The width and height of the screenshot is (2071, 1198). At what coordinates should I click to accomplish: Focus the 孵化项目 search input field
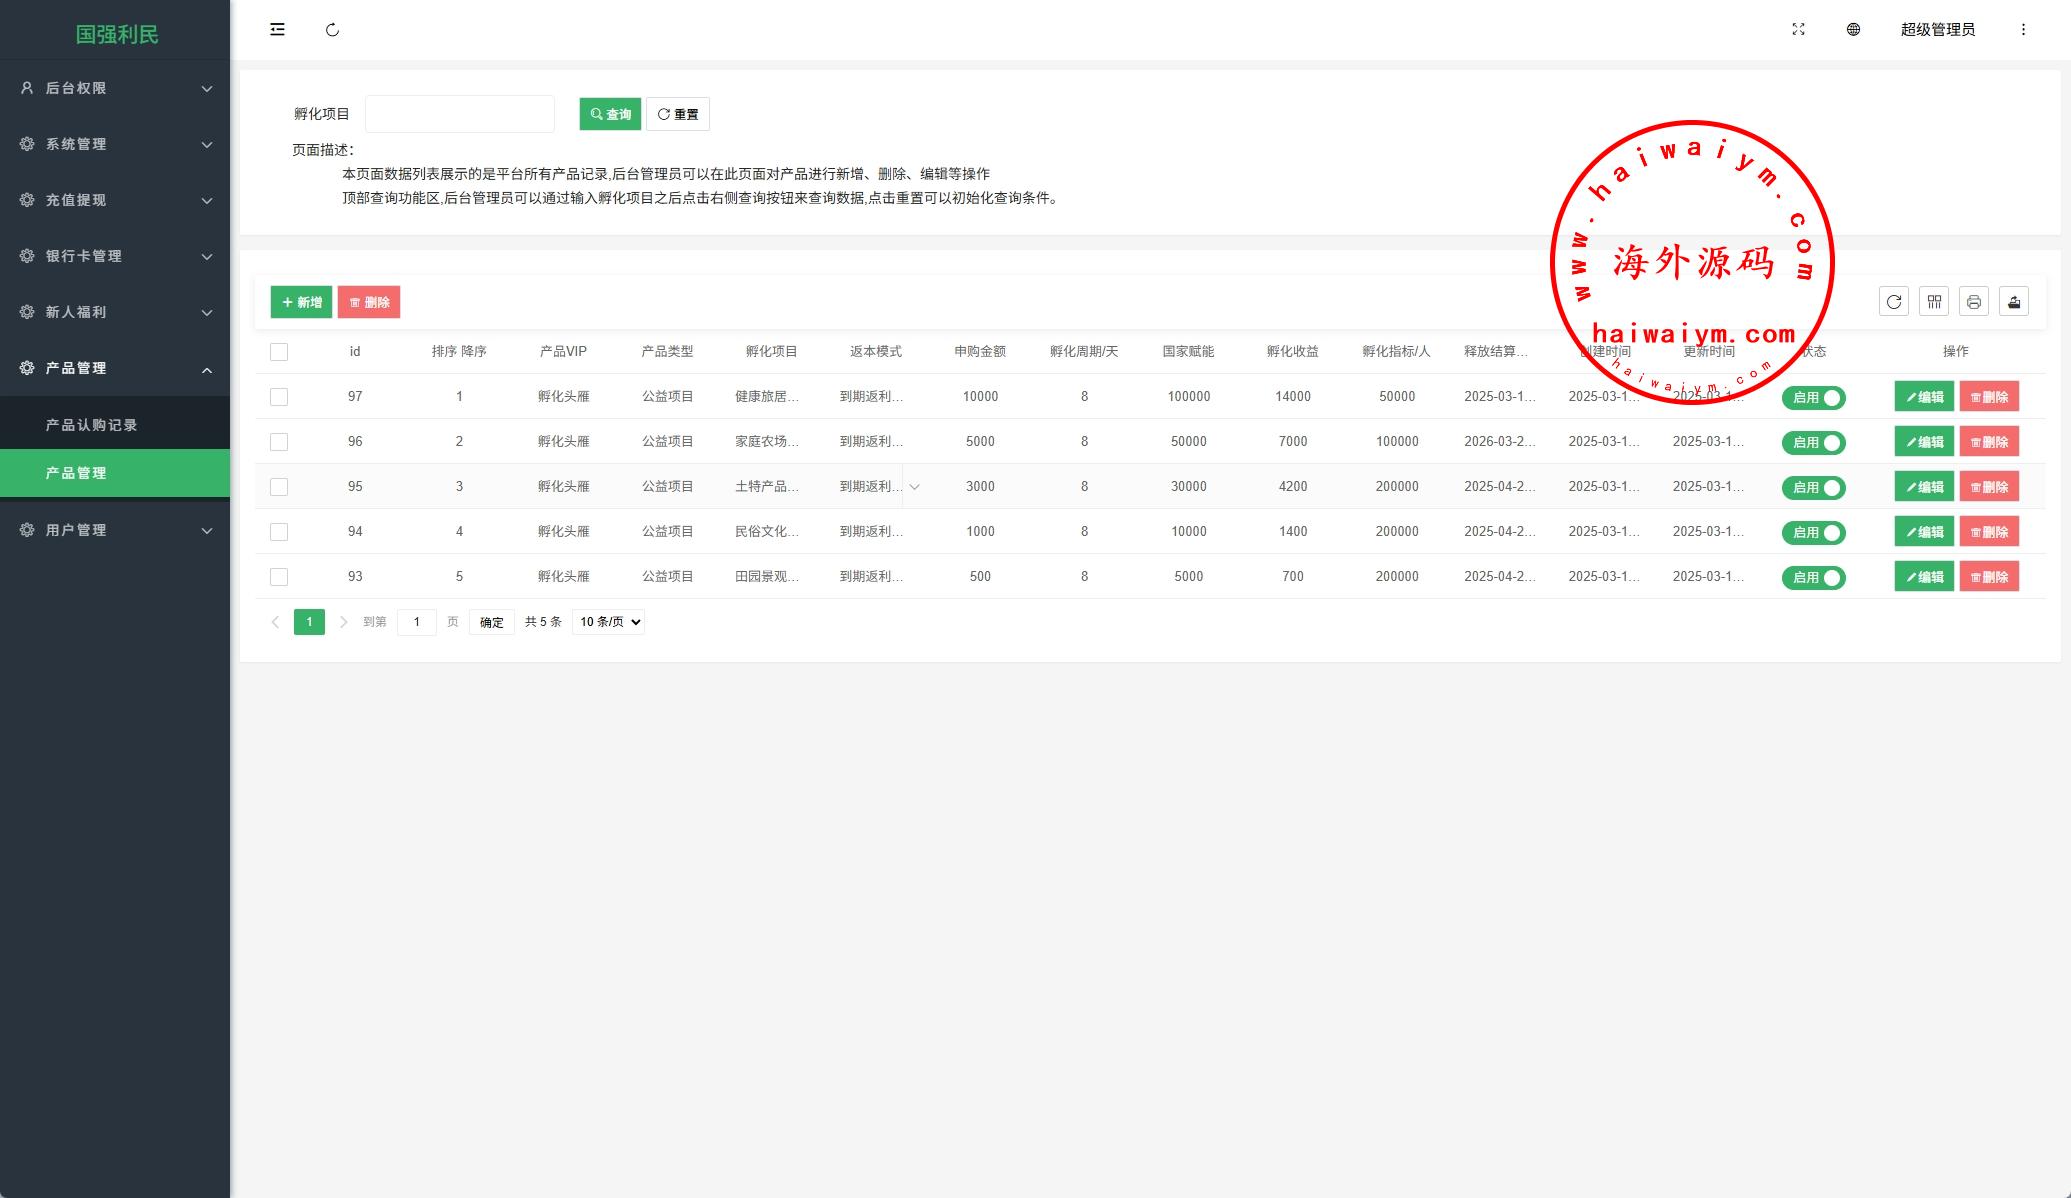pos(459,114)
